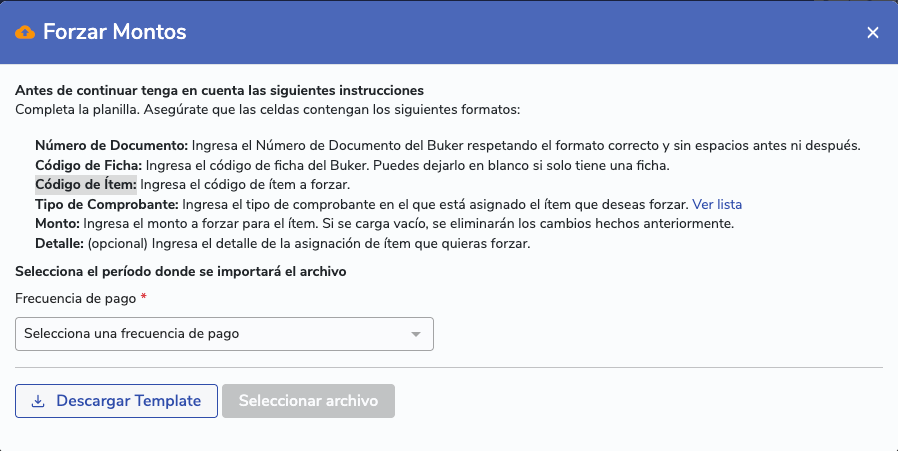The height and width of the screenshot is (451, 898).
Task: Click the "Código de Ficha:" label
Action: (90, 165)
